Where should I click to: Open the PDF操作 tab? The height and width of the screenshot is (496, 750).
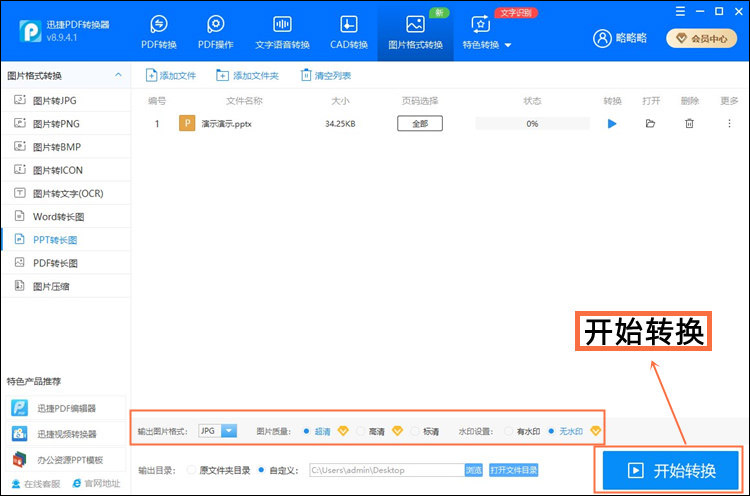tap(216, 32)
